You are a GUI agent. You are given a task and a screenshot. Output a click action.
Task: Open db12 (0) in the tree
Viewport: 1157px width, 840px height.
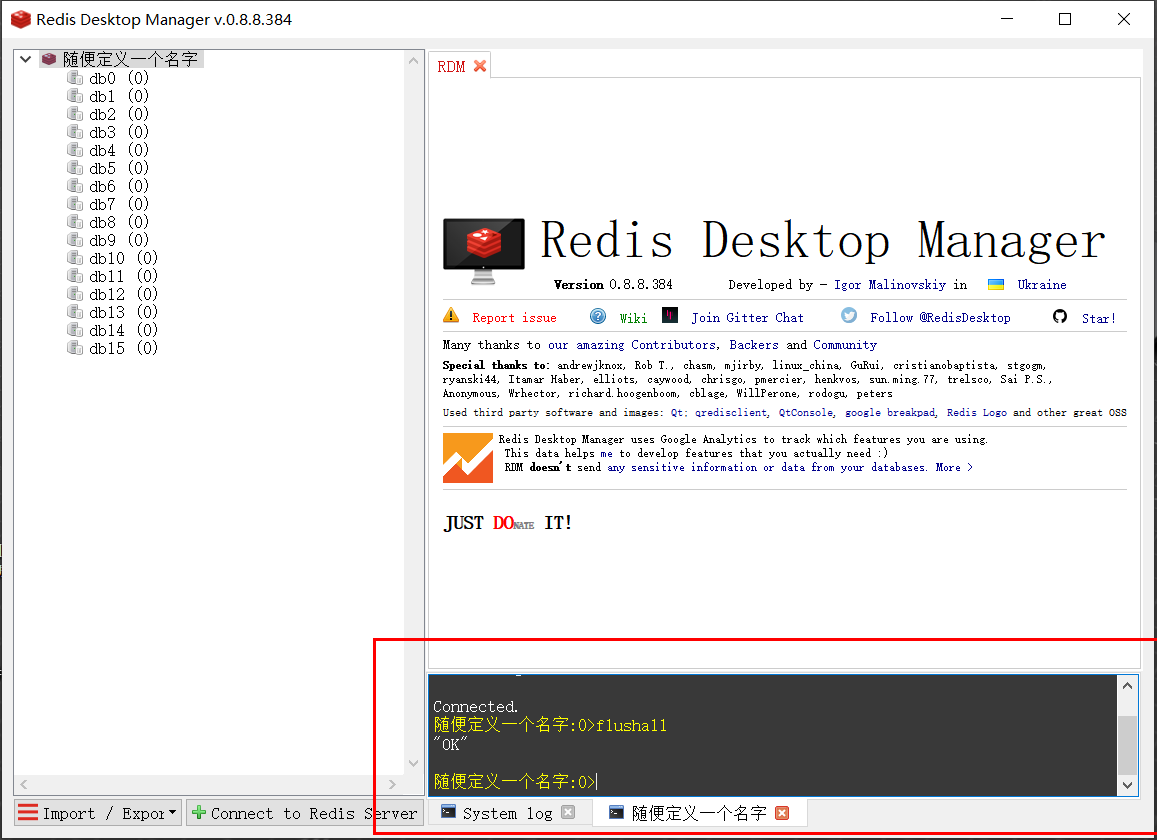tap(123, 294)
